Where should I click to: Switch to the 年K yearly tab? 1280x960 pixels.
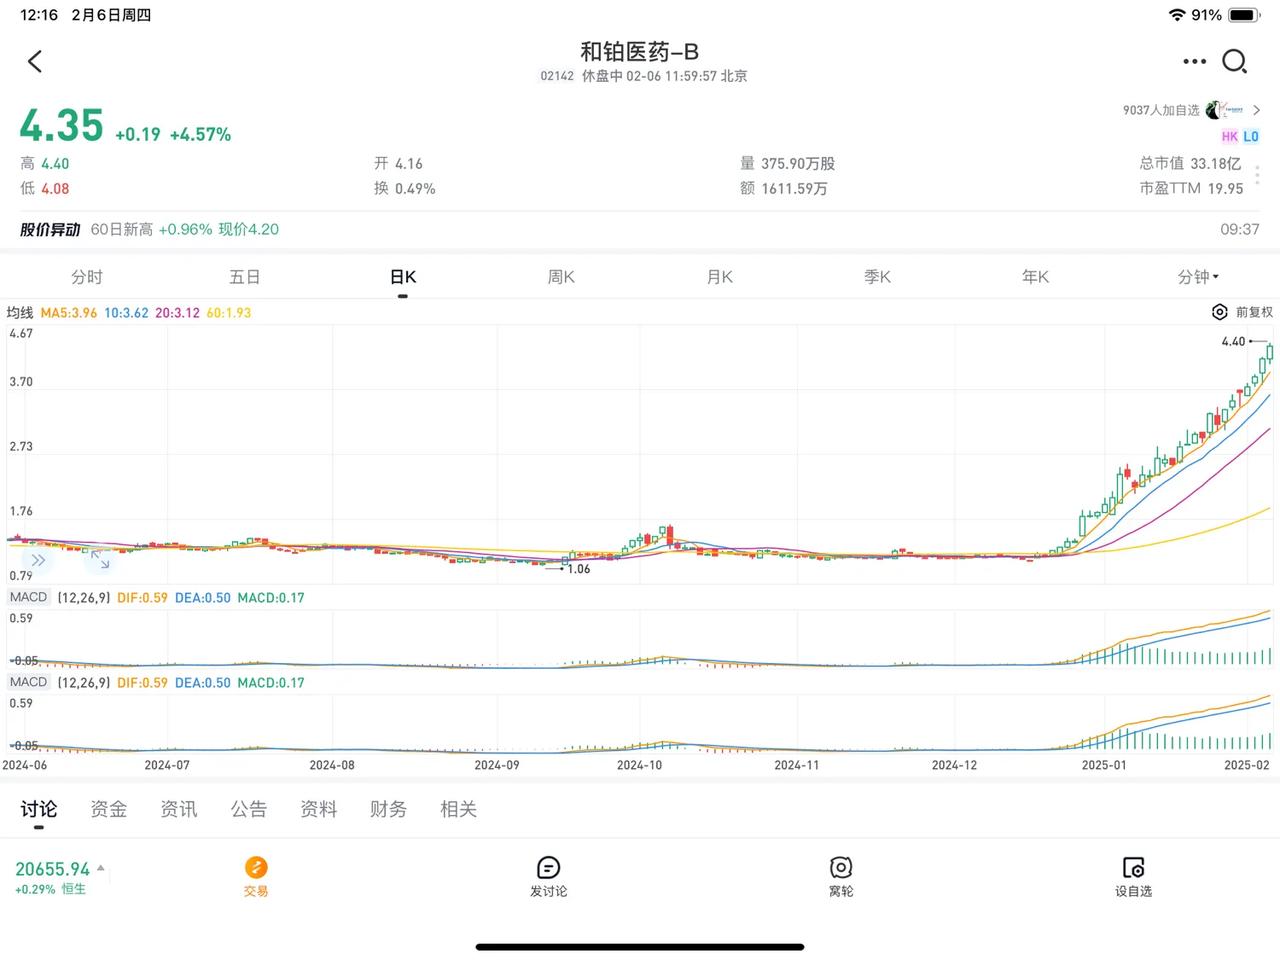coord(1036,277)
